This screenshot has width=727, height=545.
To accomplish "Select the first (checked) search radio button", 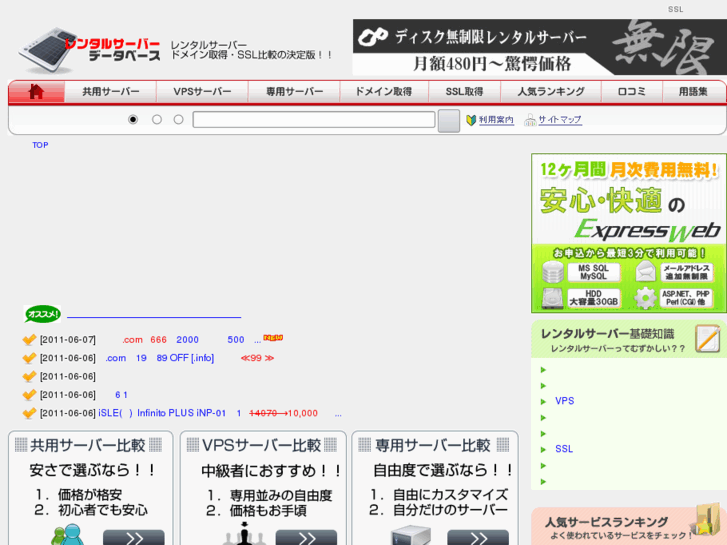I will coord(133,120).
